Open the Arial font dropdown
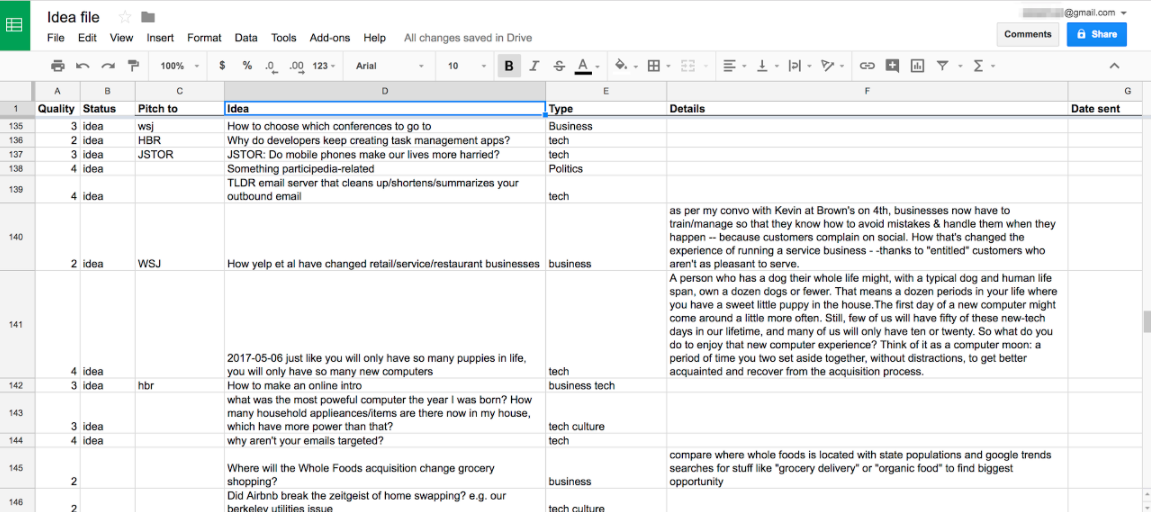 (x=390, y=66)
